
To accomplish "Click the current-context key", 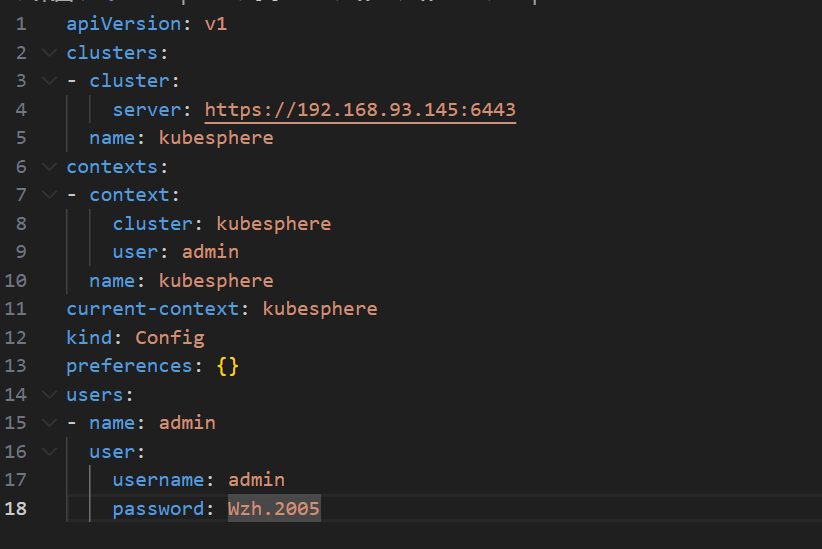I will point(153,309).
